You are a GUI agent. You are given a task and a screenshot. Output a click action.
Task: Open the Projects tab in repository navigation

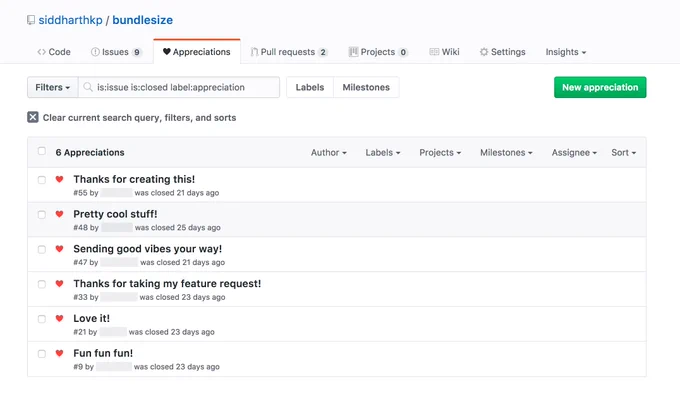point(378,52)
